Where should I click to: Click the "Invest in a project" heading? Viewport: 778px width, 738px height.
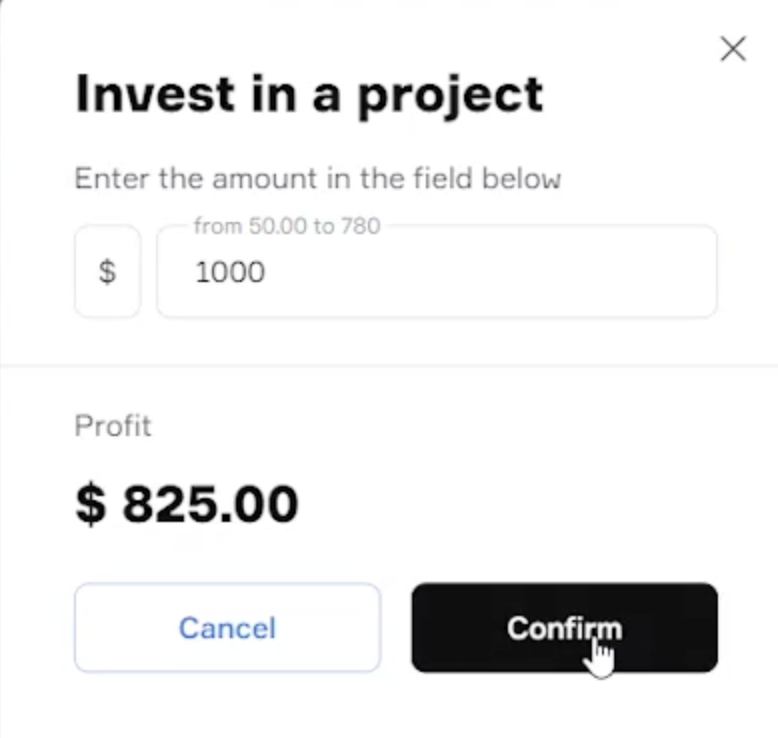click(309, 95)
